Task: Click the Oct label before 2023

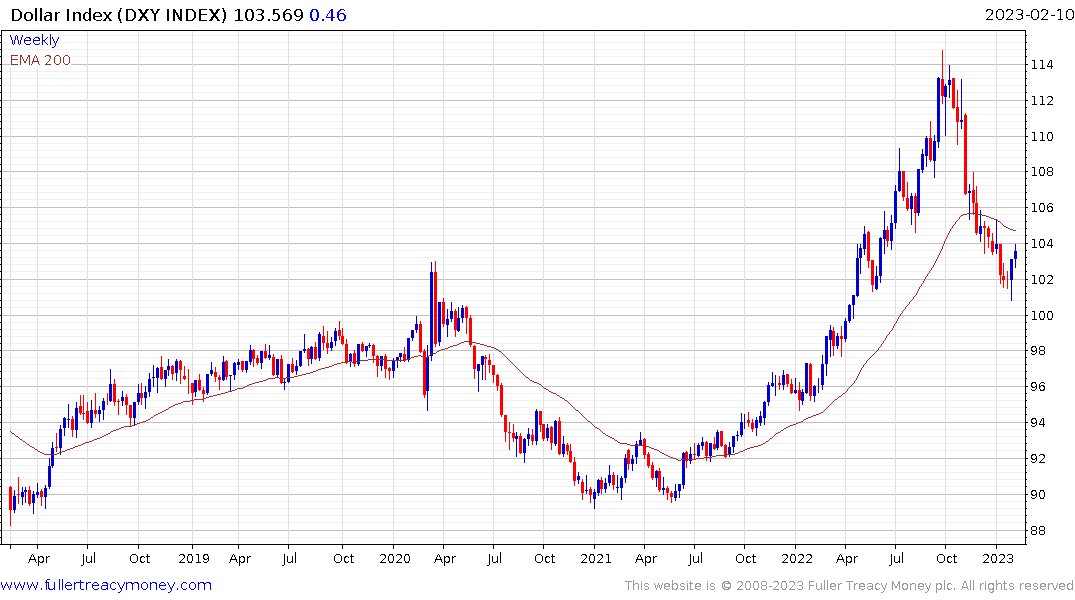Action: [x=946, y=558]
